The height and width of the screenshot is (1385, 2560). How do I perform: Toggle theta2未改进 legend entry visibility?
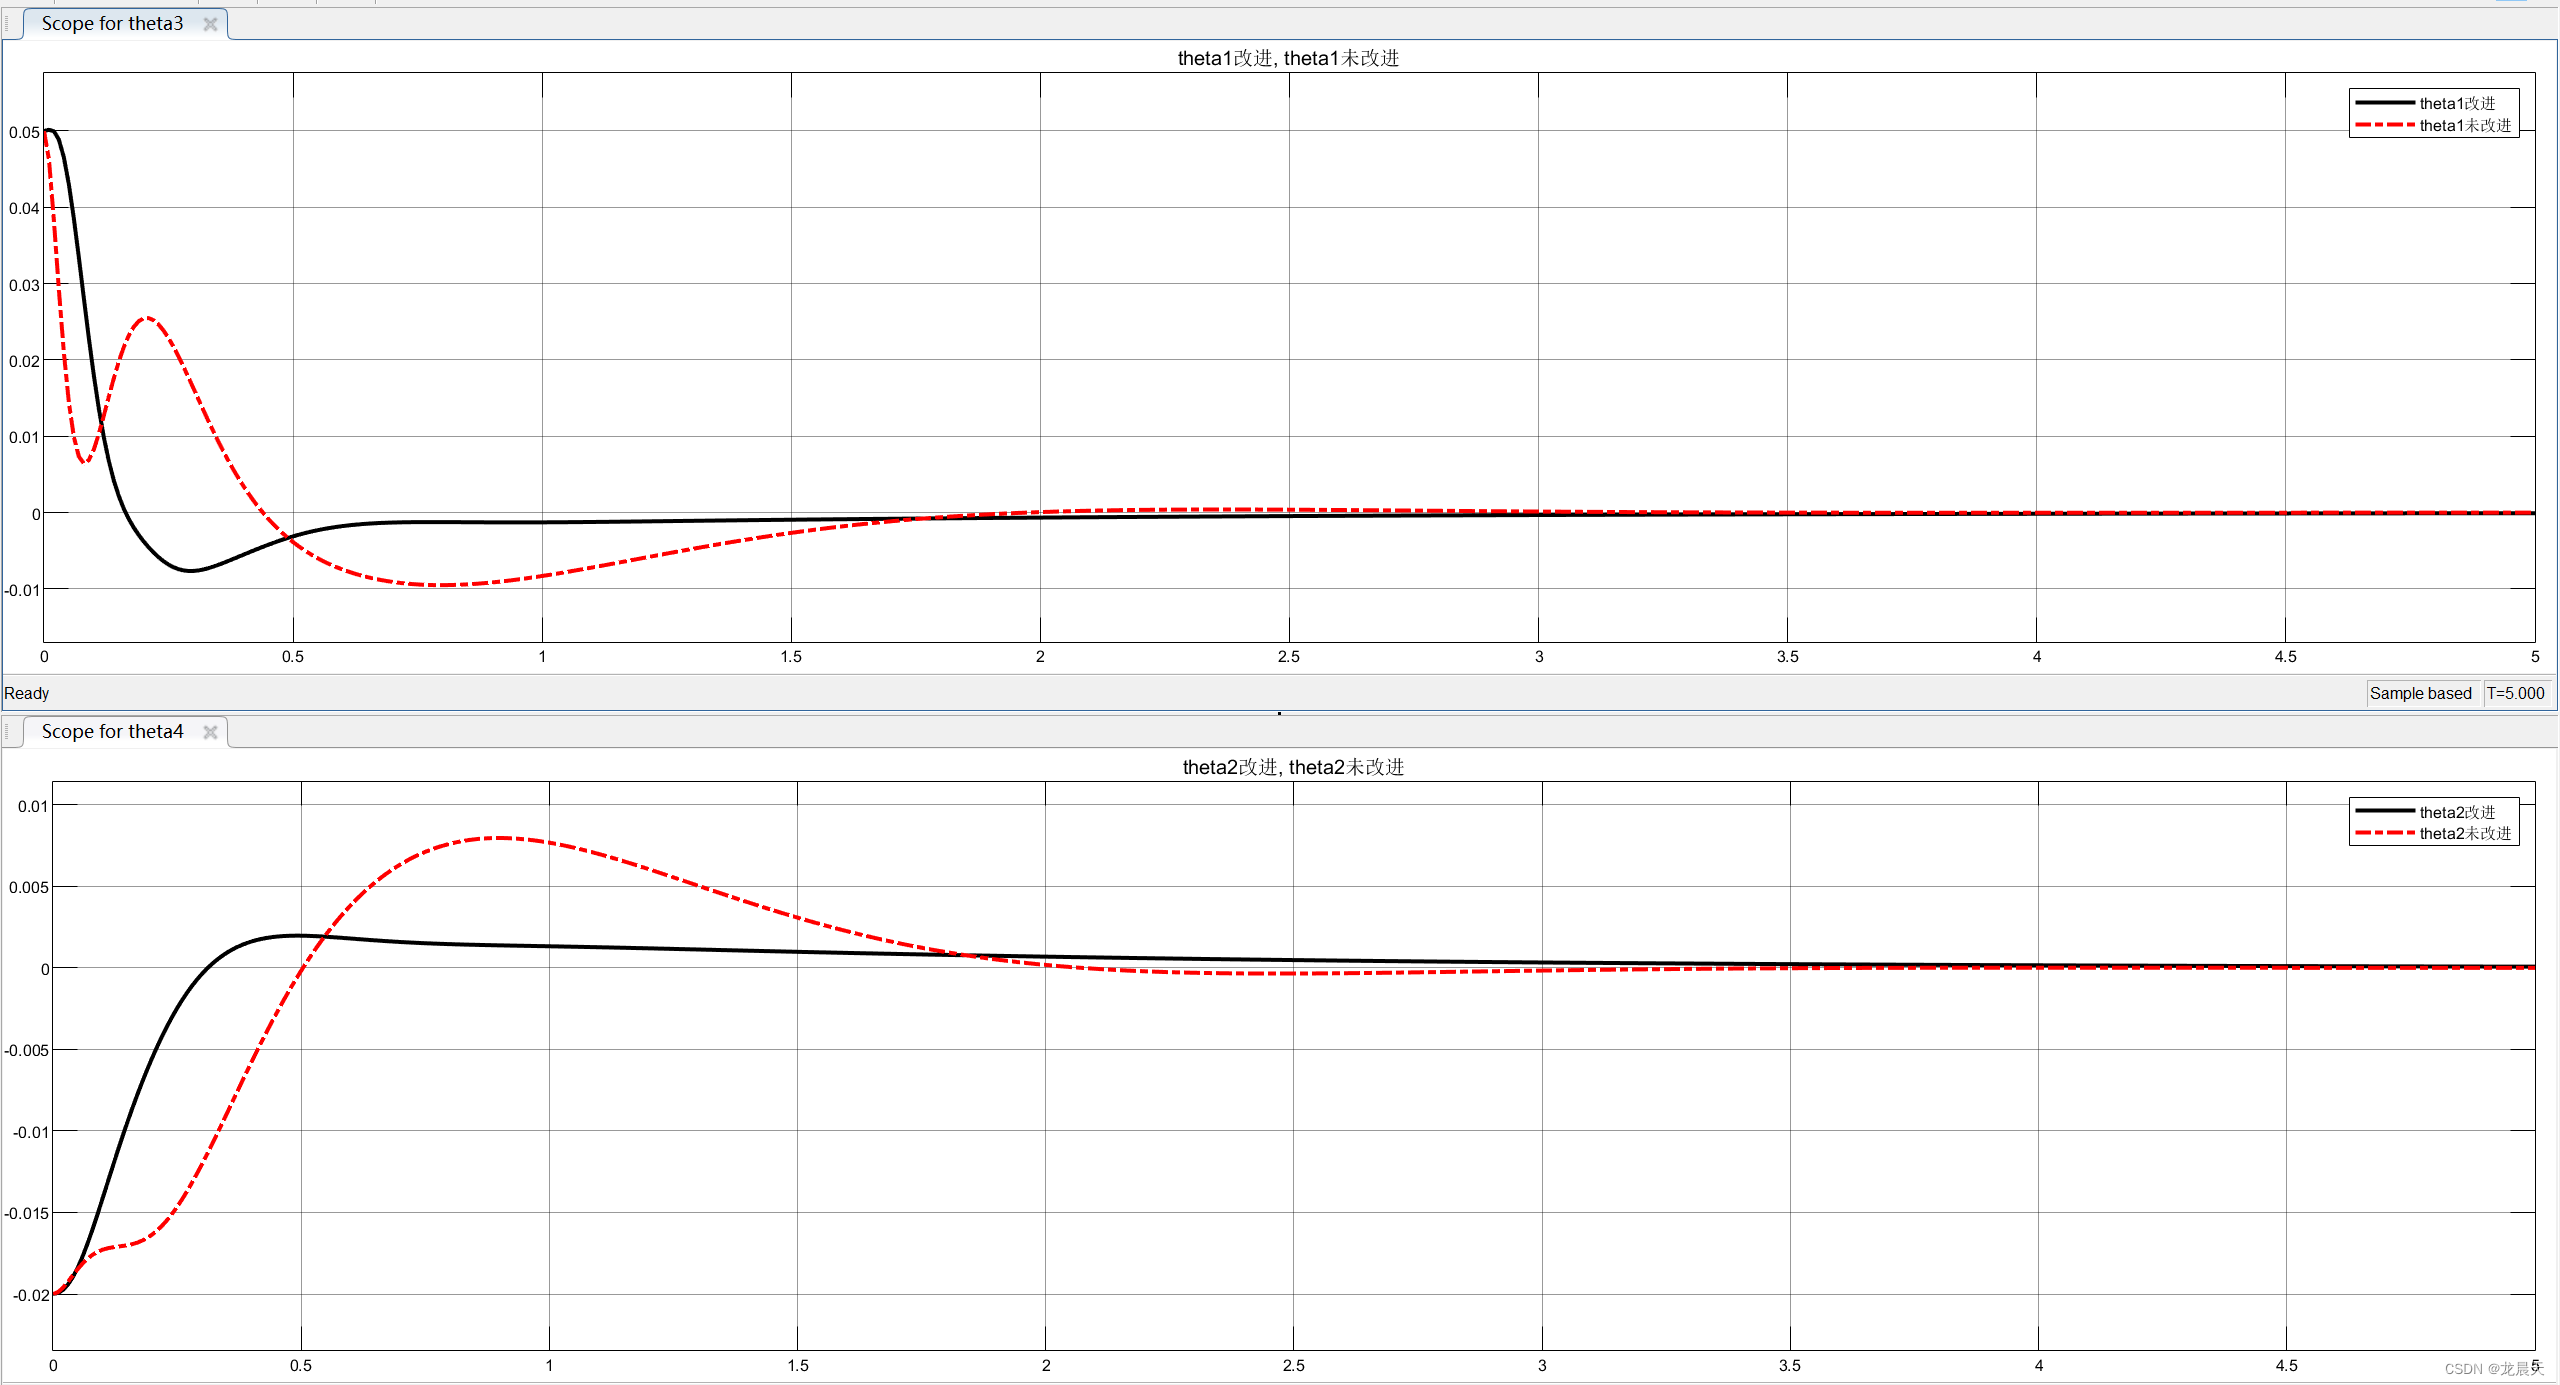pyautogui.click(x=2465, y=833)
